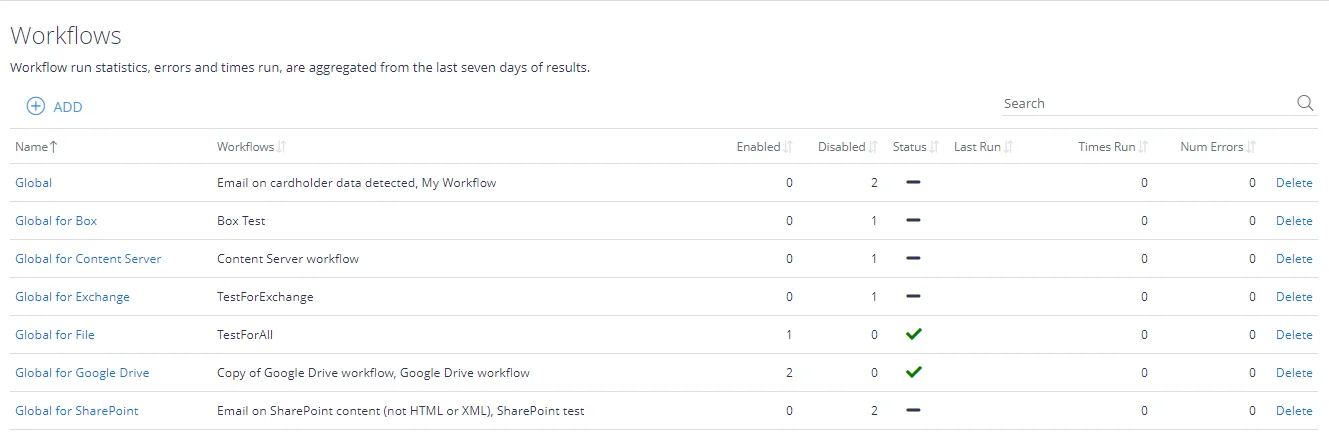The height and width of the screenshot is (437, 1329).
Task: Click Disabled count 1 for Global for Exchange
Action: coord(874,297)
